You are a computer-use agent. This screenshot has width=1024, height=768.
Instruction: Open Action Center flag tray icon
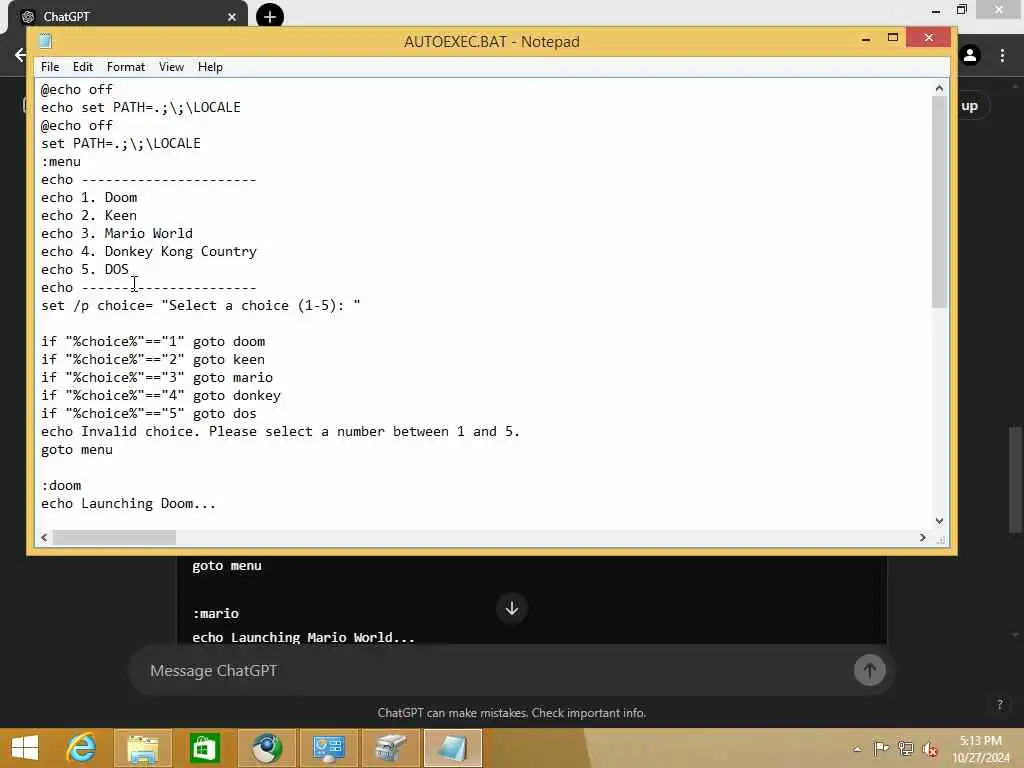point(880,748)
